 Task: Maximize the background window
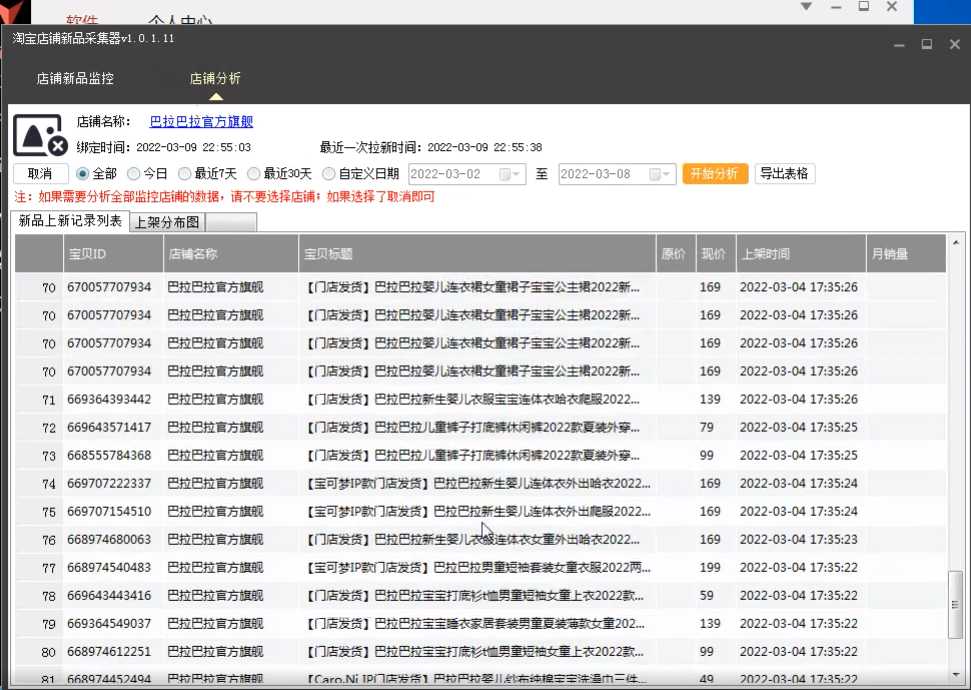coord(864,6)
